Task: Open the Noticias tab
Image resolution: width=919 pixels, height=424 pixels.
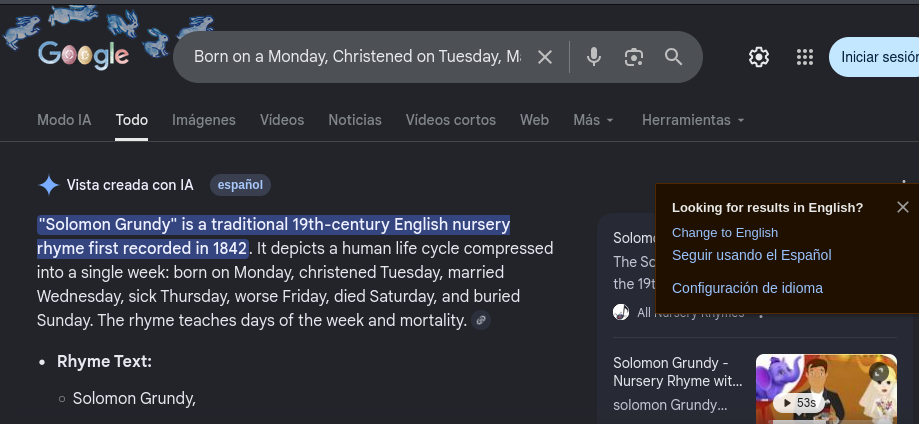Action: click(355, 120)
